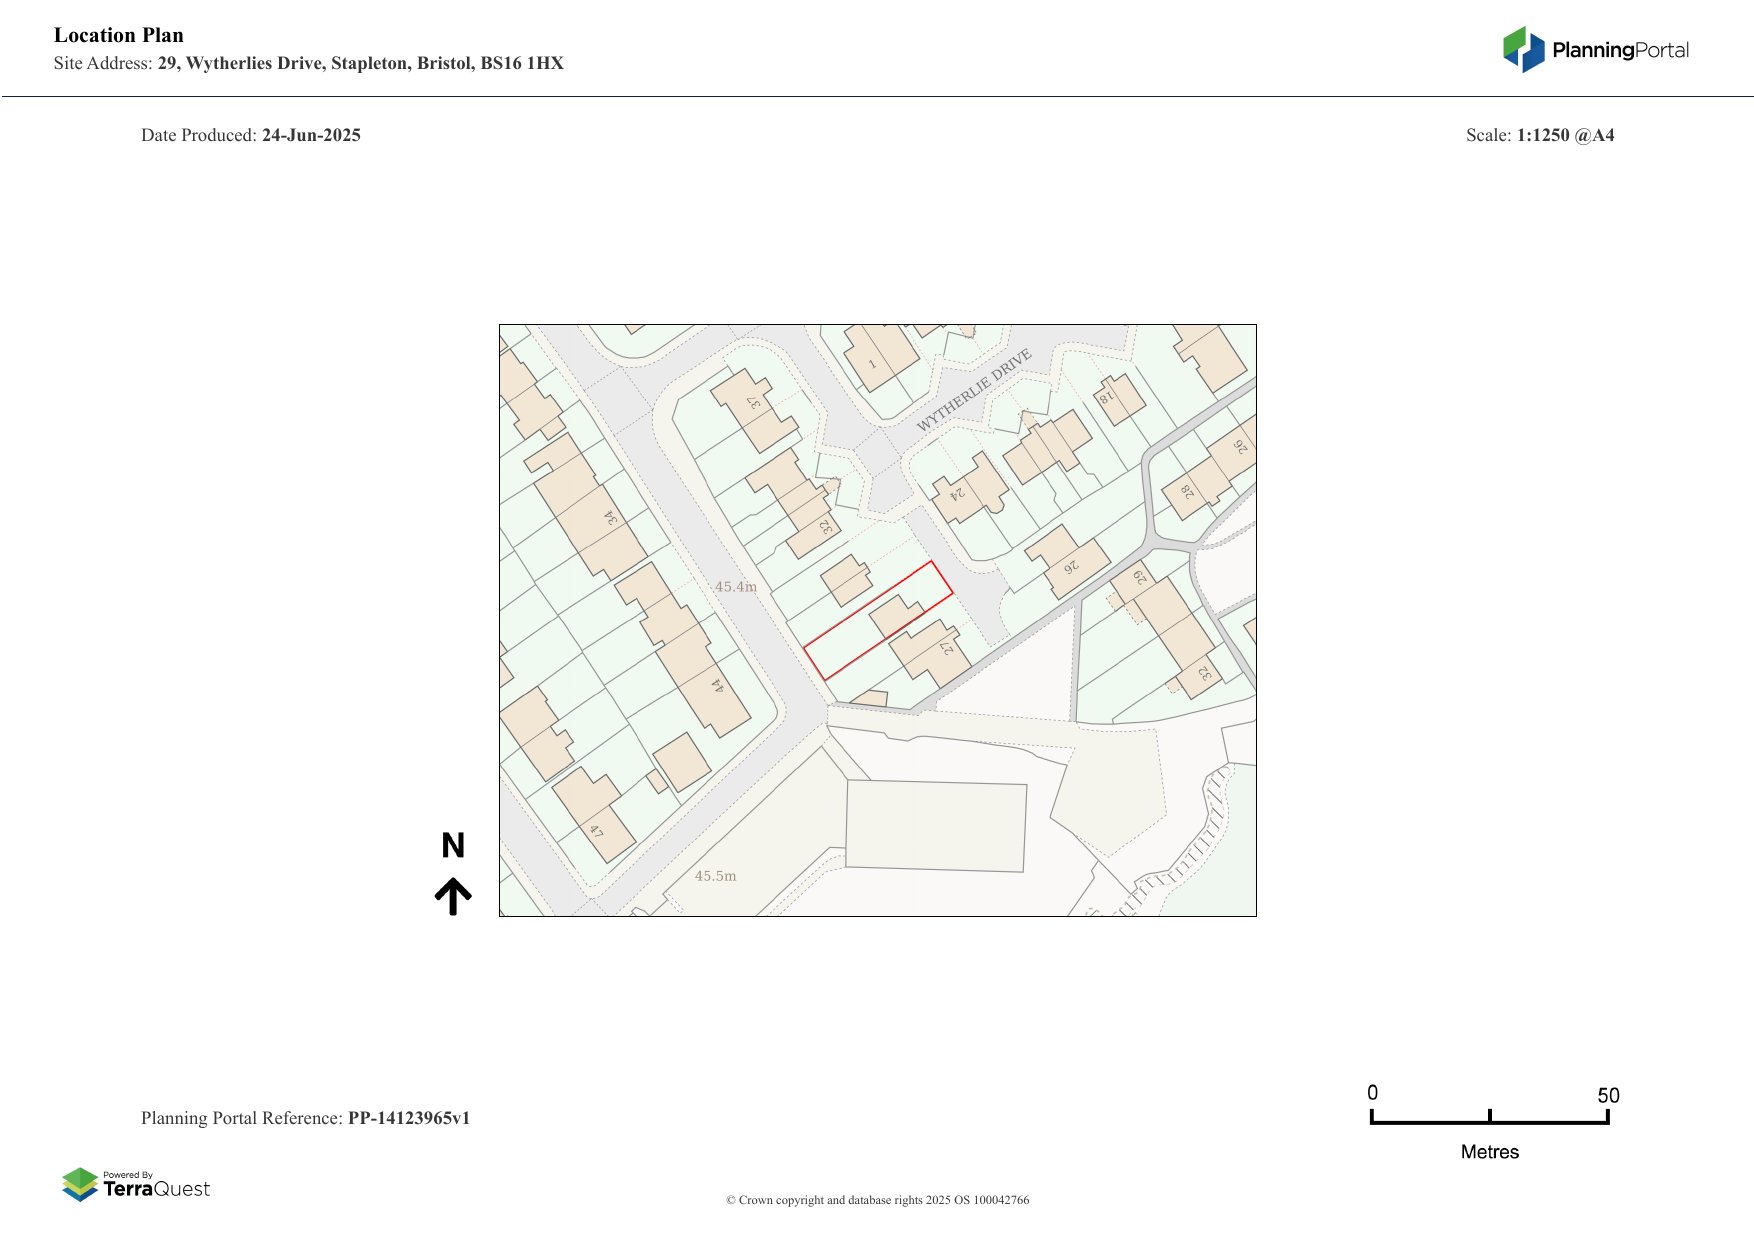Image resolution: width=1754 pixels, height=1241 pixels.
Task: Click the Planning Portal Reference number
Action: pos(408,1118)
